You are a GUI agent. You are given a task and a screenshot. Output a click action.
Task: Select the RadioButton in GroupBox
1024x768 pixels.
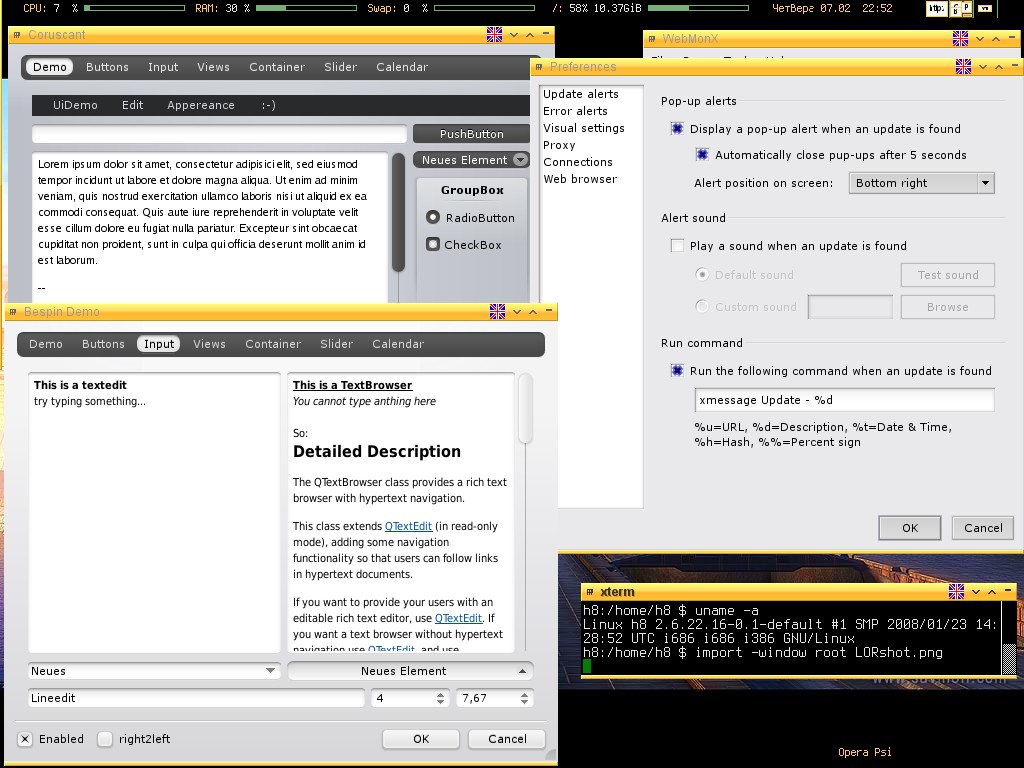coord(433,217)
